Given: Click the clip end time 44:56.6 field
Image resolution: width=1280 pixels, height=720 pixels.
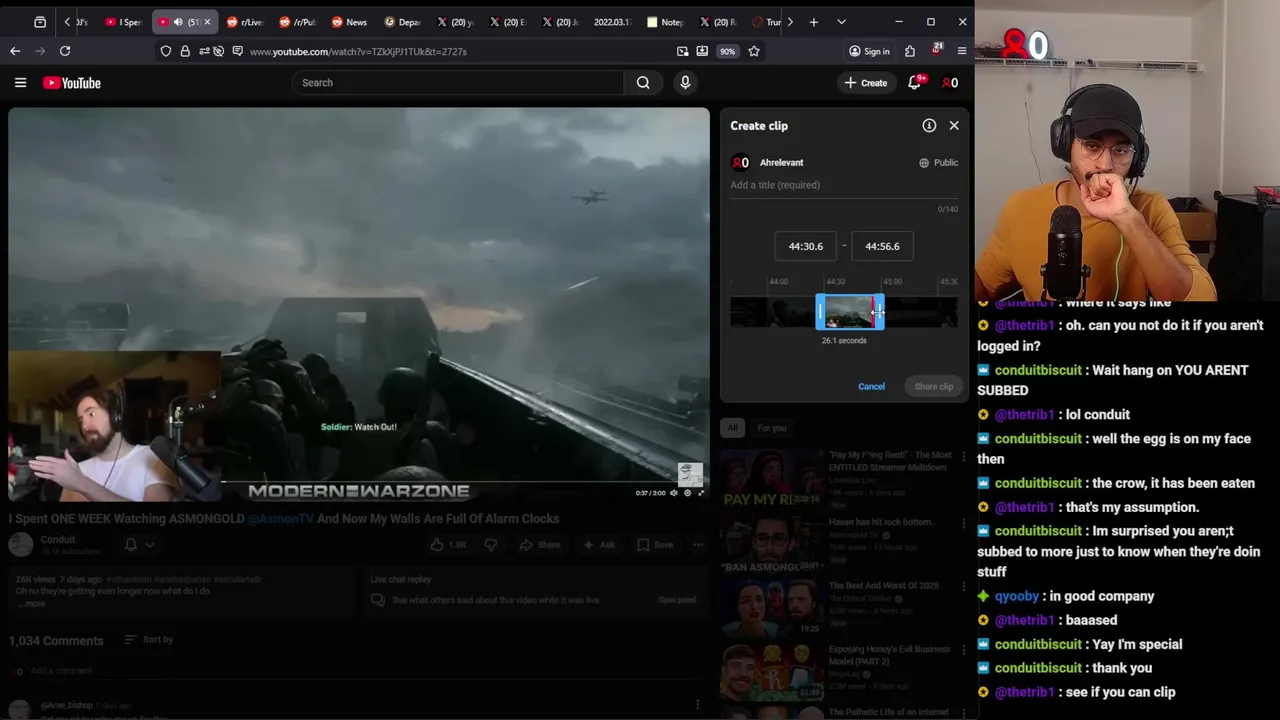Looking at the screenshot, I should (x=882, y=247).
